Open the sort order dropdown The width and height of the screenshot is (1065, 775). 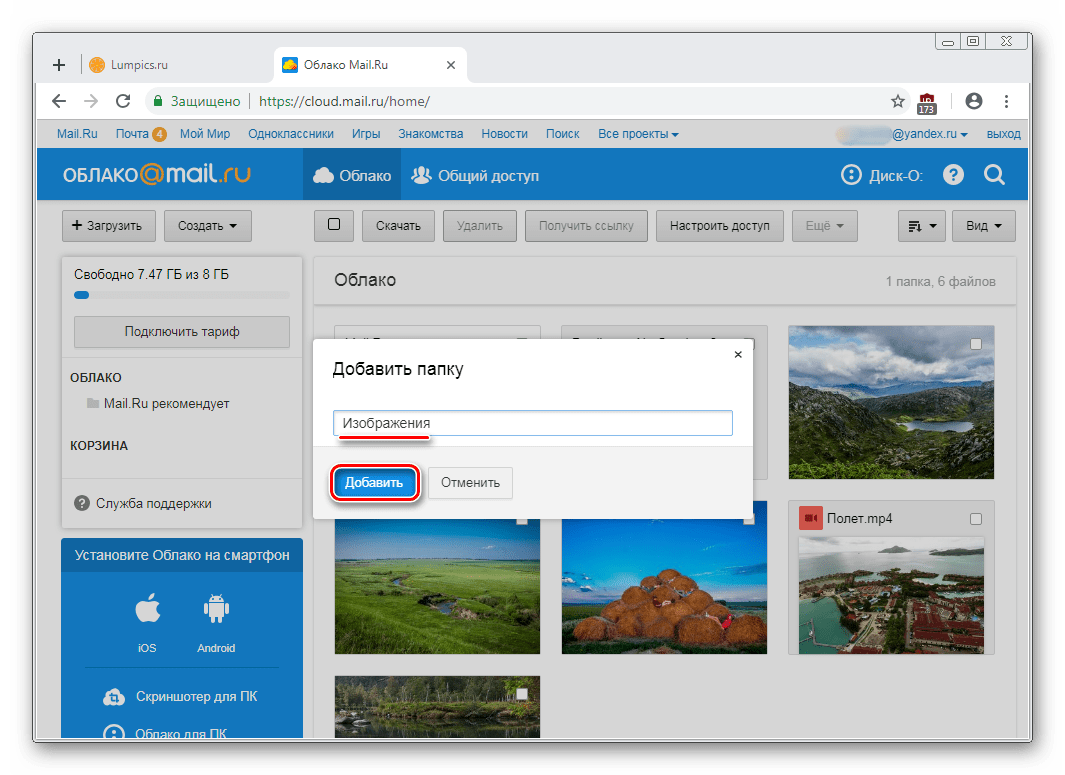921,226
